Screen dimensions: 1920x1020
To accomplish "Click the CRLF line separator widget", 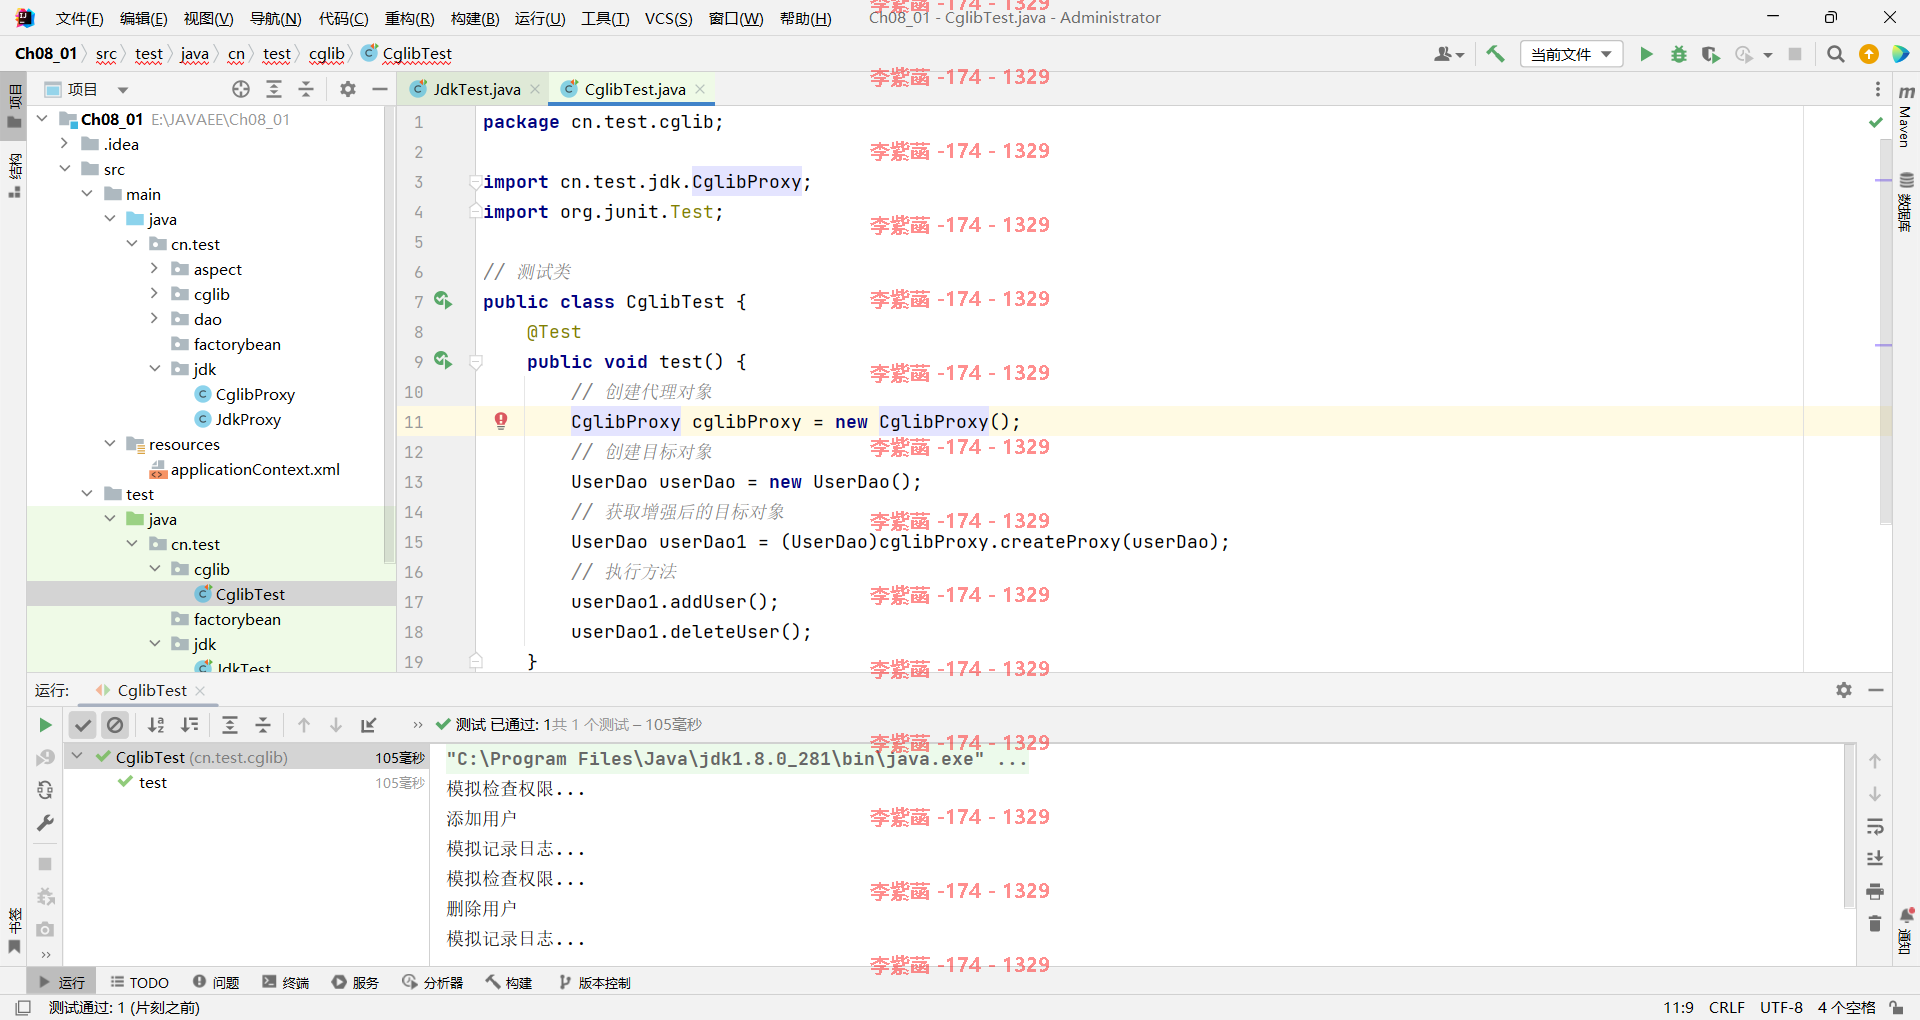I will pyautogui.click(x=1726, y=1007).
